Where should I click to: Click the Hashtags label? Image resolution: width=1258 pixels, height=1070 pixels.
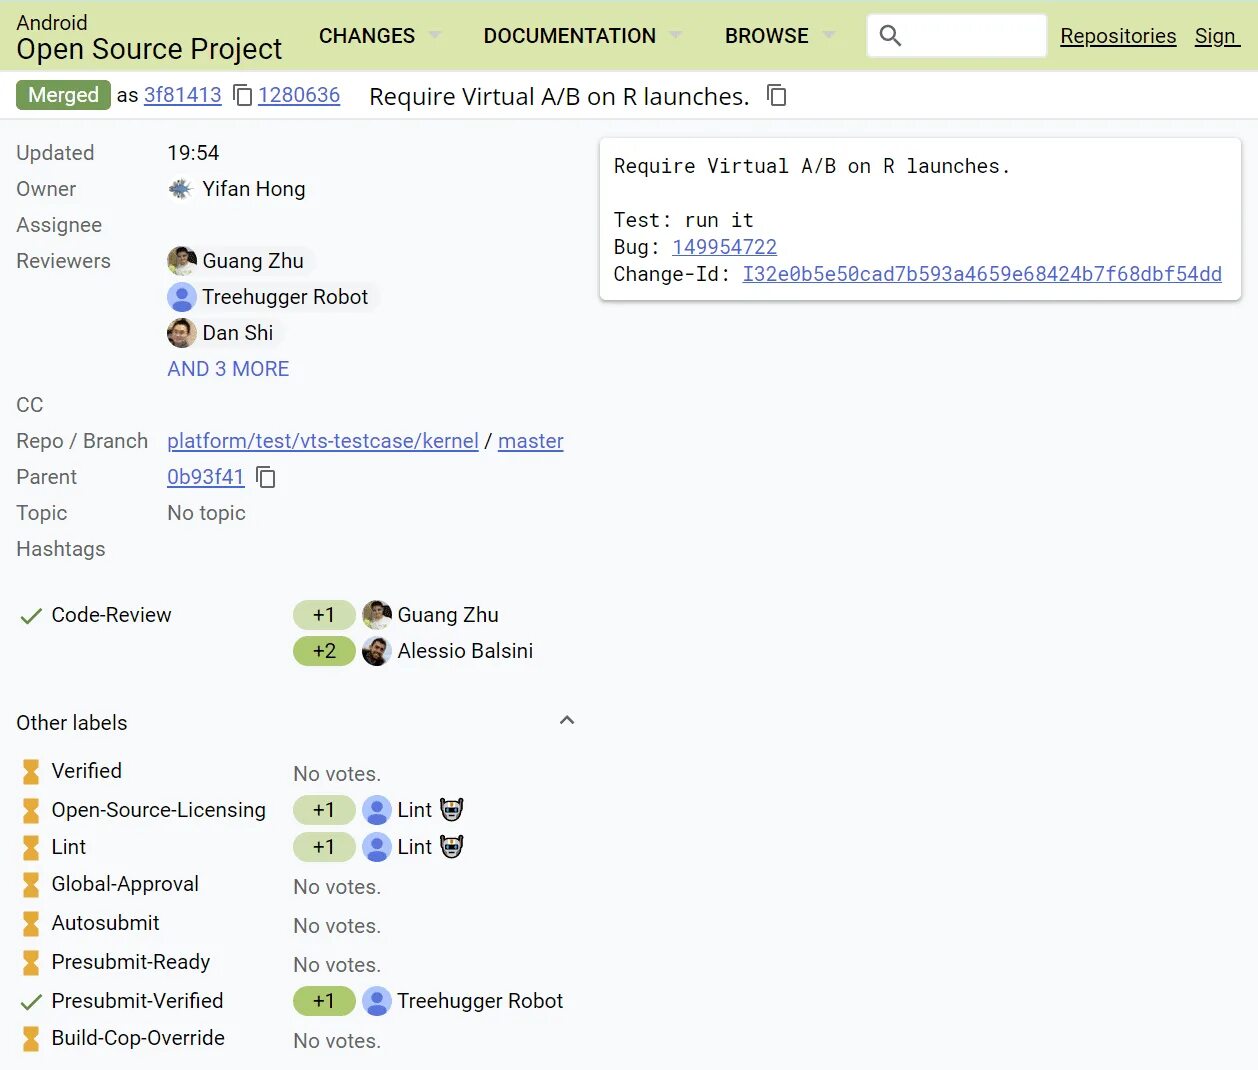(61, 549)
